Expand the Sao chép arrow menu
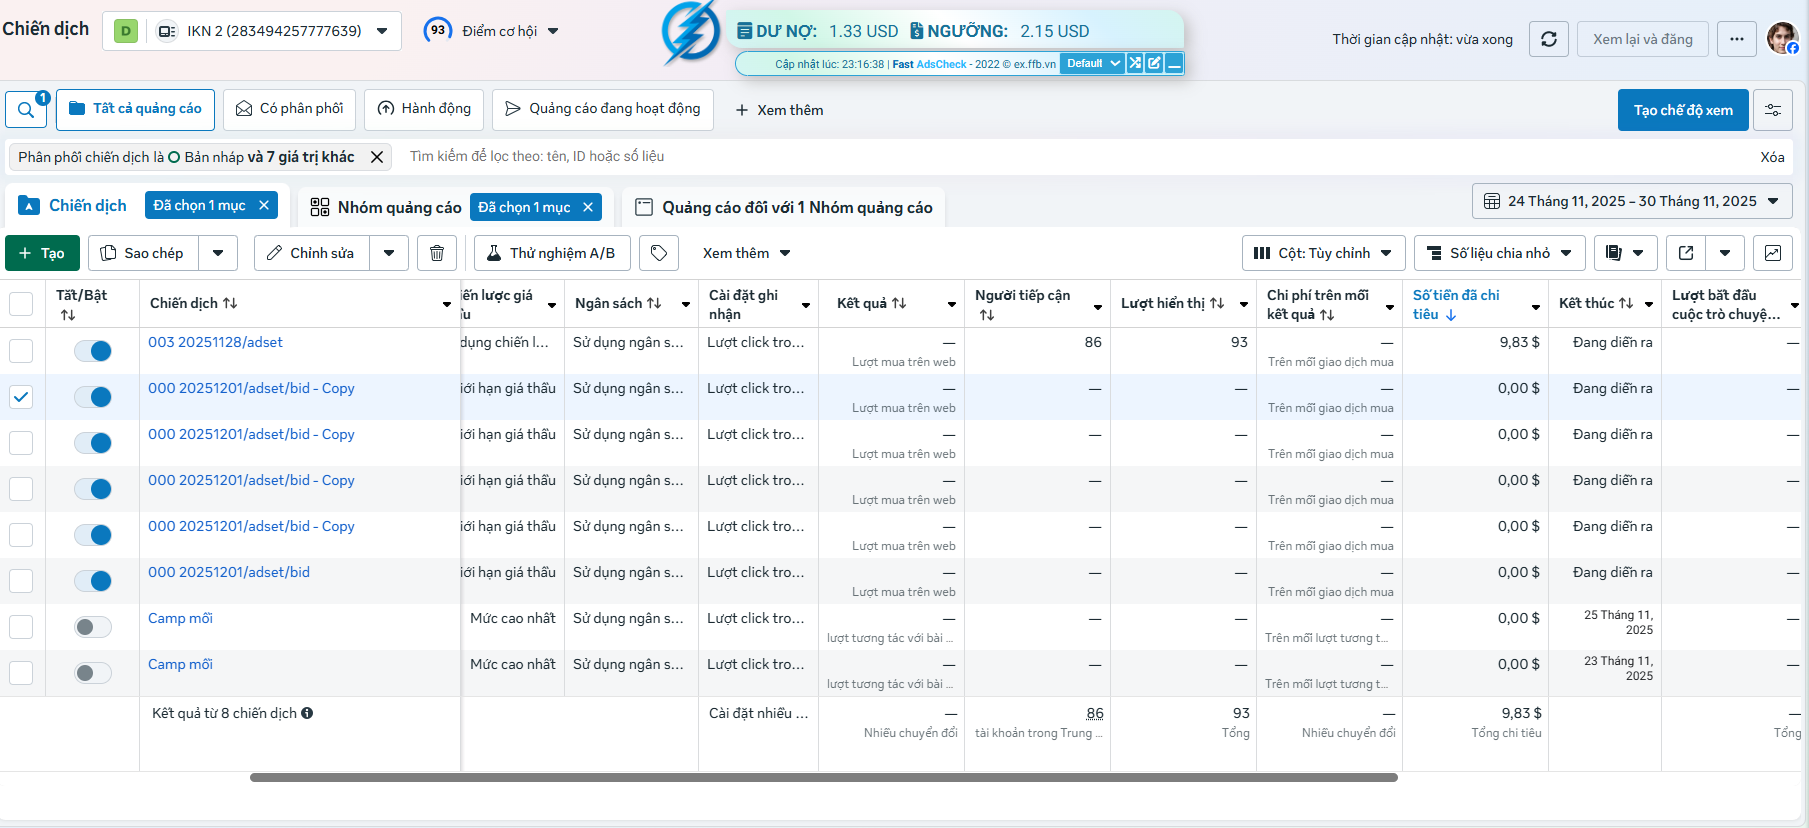Viewport: 1809px width, 828px height. pyautogui.click(x=218, y=253)
